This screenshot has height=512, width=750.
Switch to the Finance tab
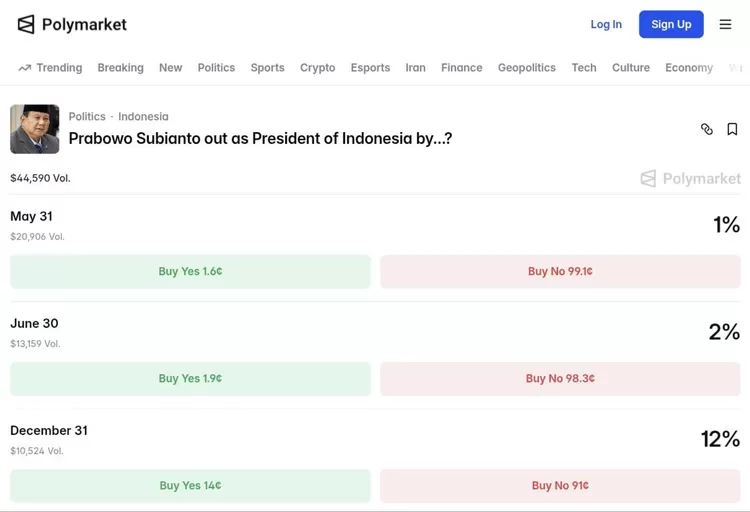pos(462,68)
